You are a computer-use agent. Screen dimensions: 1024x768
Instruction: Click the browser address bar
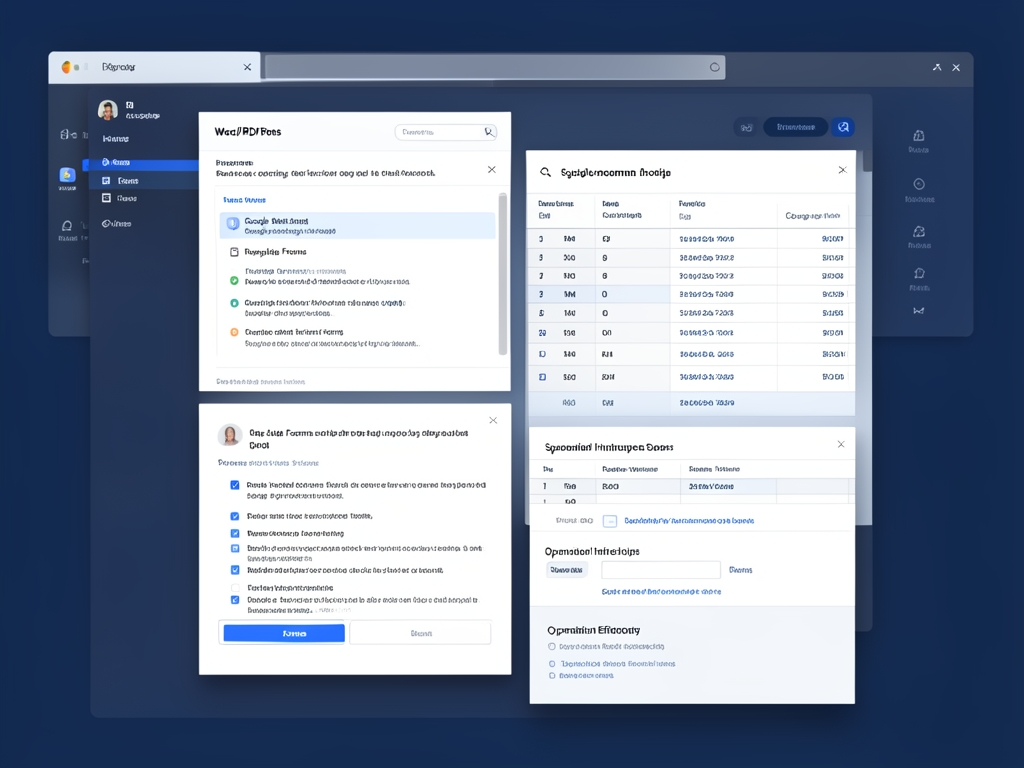(x=494, y=67)
